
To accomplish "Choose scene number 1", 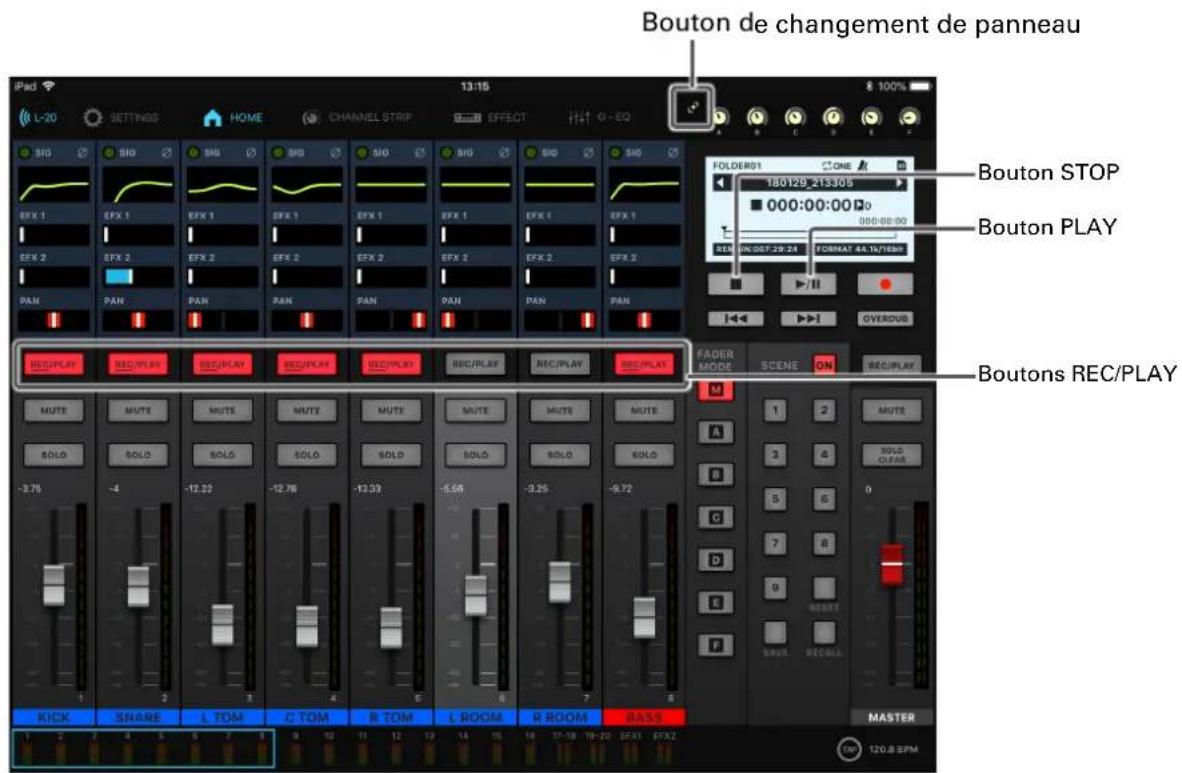I will click(x=775, y=410).
